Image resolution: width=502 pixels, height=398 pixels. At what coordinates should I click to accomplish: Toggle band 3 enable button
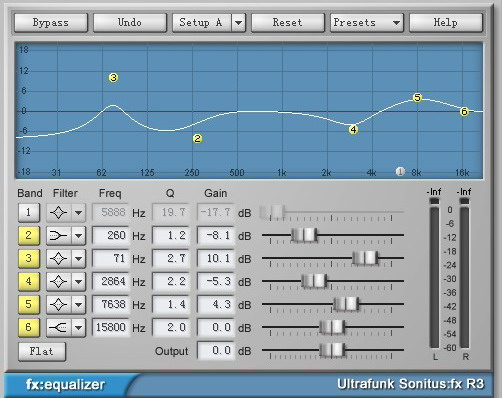29,258
